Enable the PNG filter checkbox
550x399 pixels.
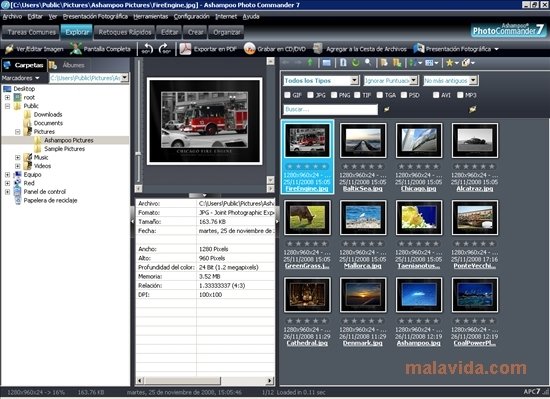[334, 95]
